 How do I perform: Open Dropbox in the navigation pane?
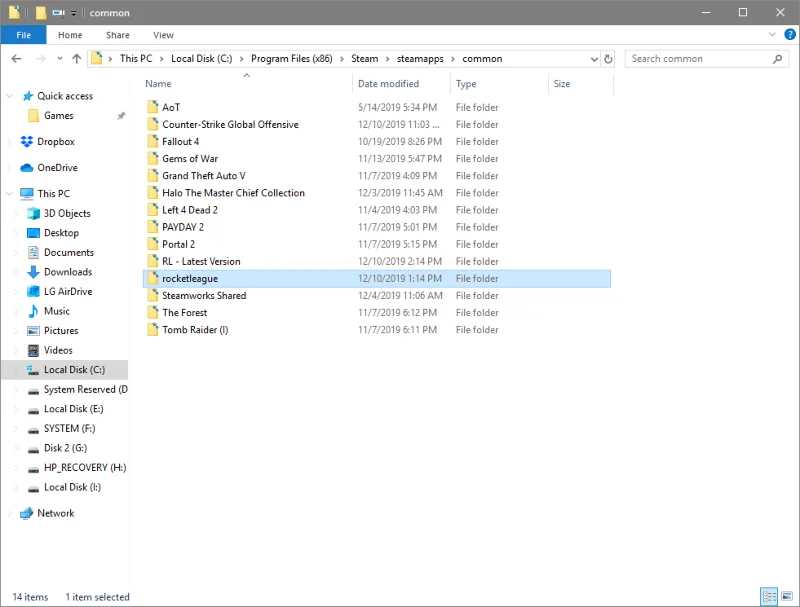tap(56, 142)
